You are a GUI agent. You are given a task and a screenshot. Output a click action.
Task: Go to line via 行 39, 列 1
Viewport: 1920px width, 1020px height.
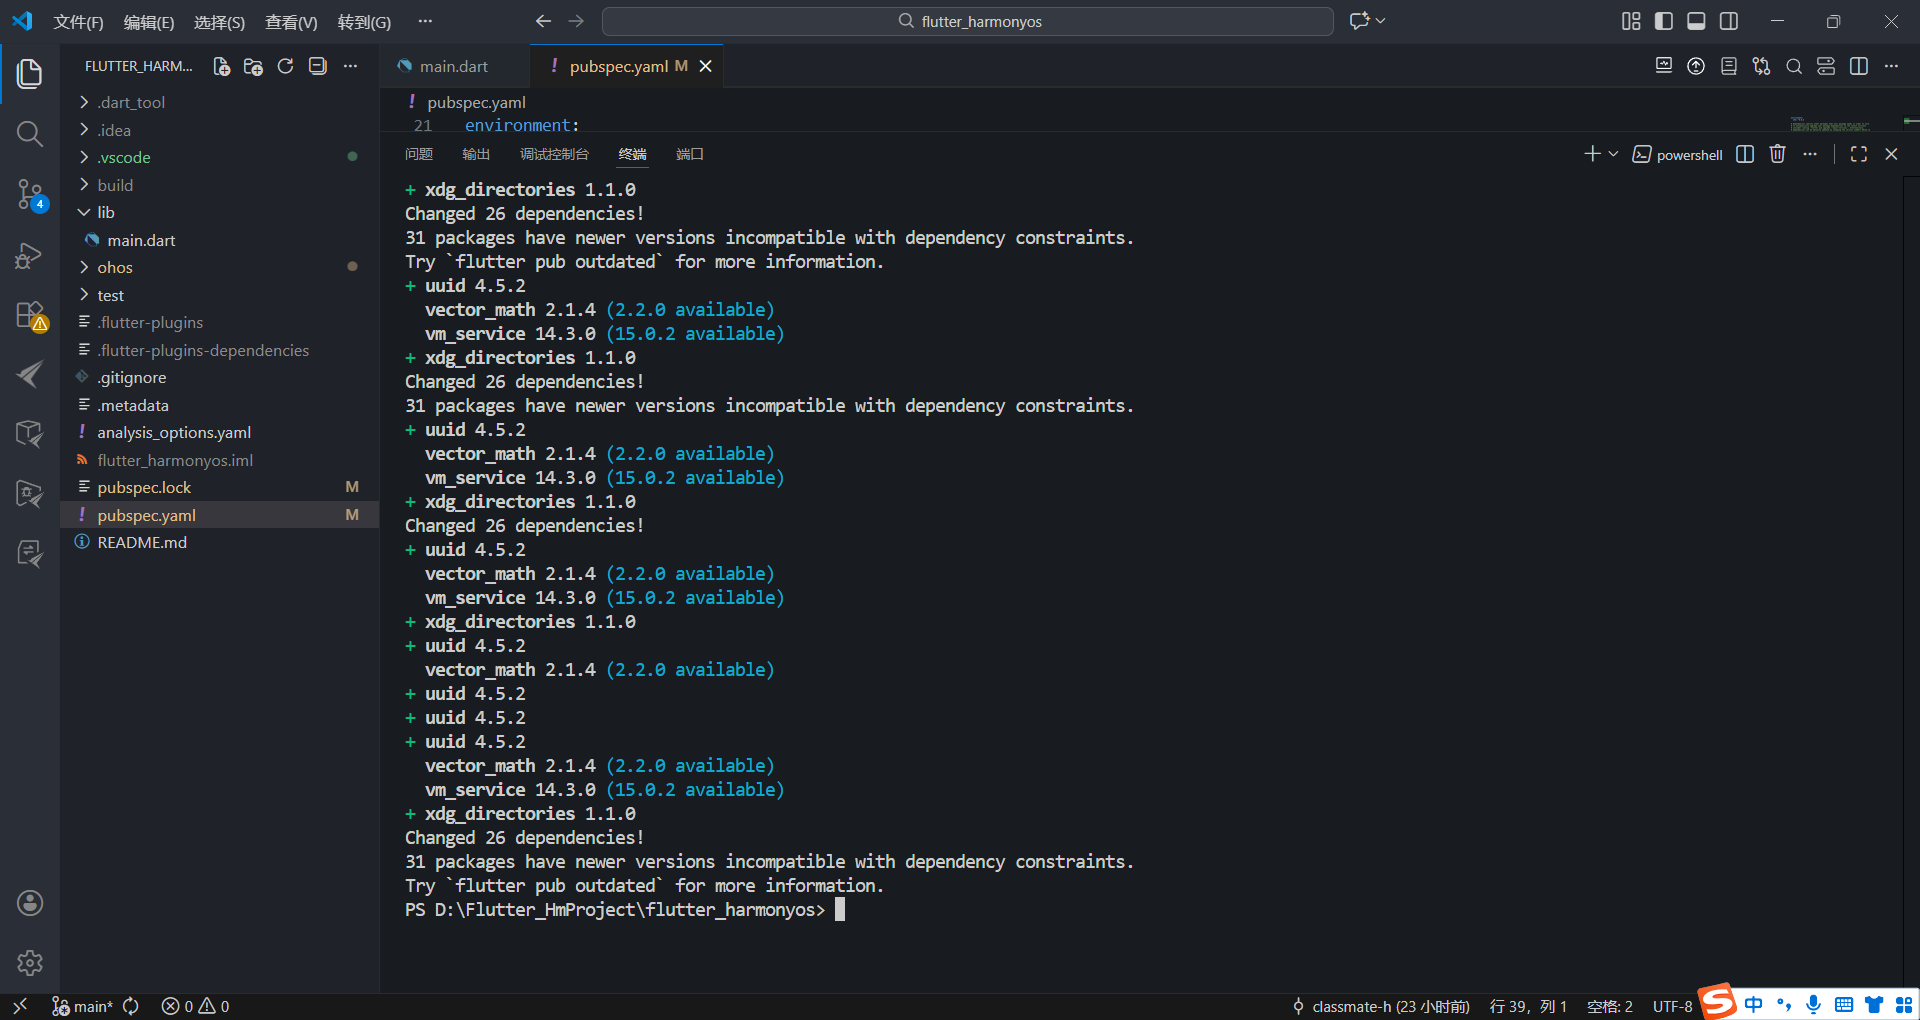click(1528, 1006)
